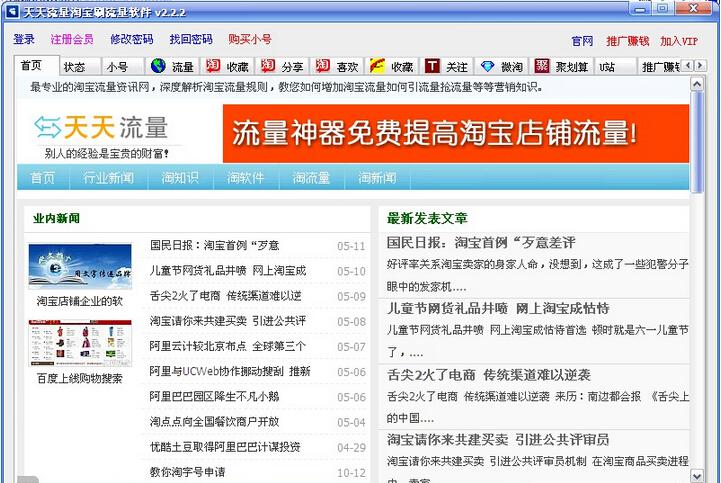The height and width of the screenshot is (483, 721).
Task: Click the 最新发表文章 section header
Action: pos(427,218)
